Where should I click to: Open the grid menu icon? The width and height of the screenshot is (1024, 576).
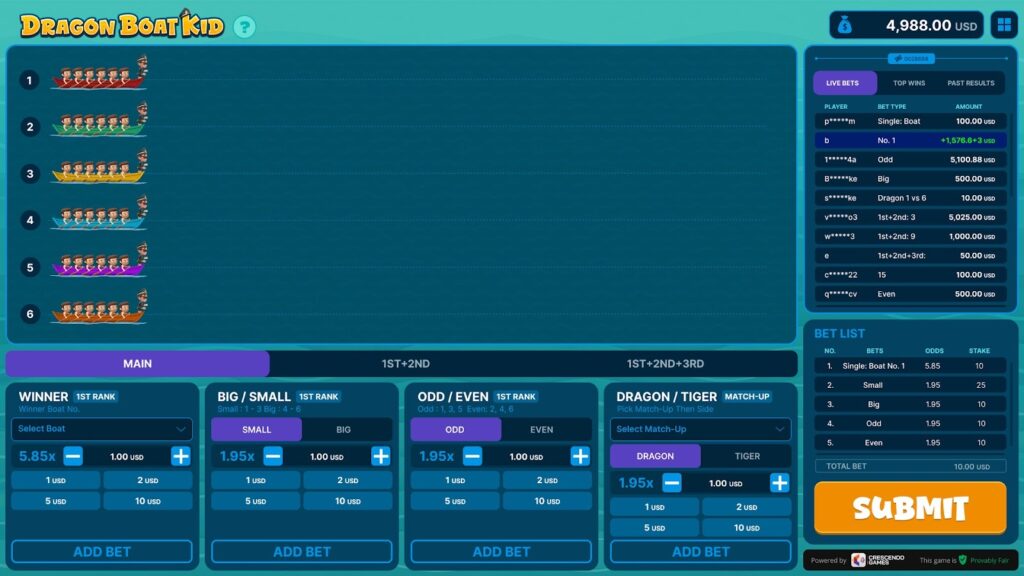pos(1003,26)
